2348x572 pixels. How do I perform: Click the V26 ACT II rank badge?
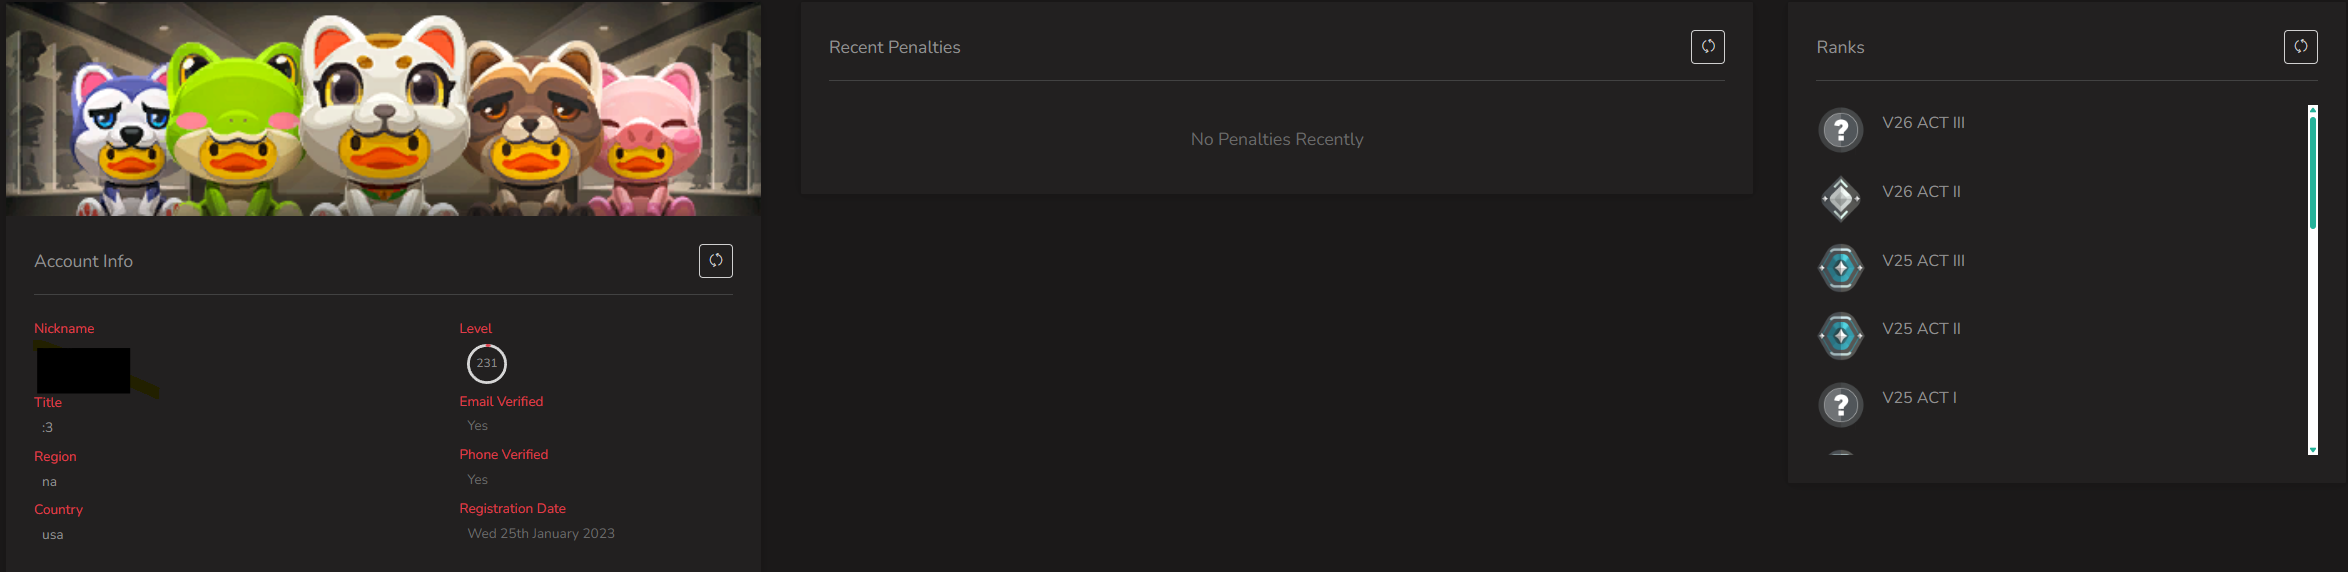(x=1841, y=199)
